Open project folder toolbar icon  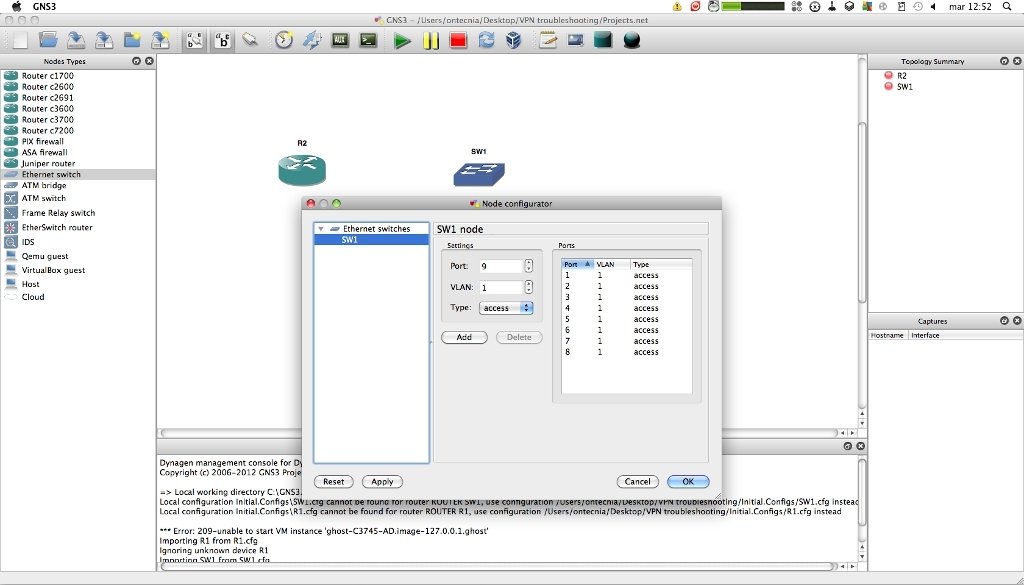point(48,40)
